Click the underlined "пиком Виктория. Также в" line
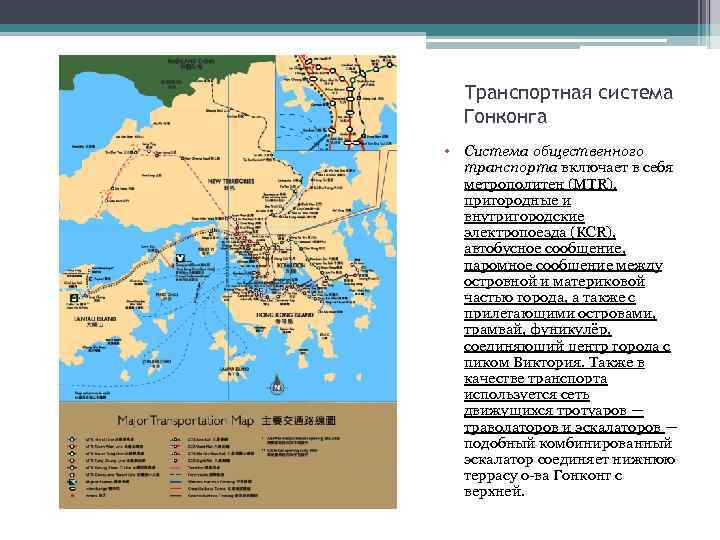The height and width of the screenshot is (540, 720). click(x=554, y=362)
